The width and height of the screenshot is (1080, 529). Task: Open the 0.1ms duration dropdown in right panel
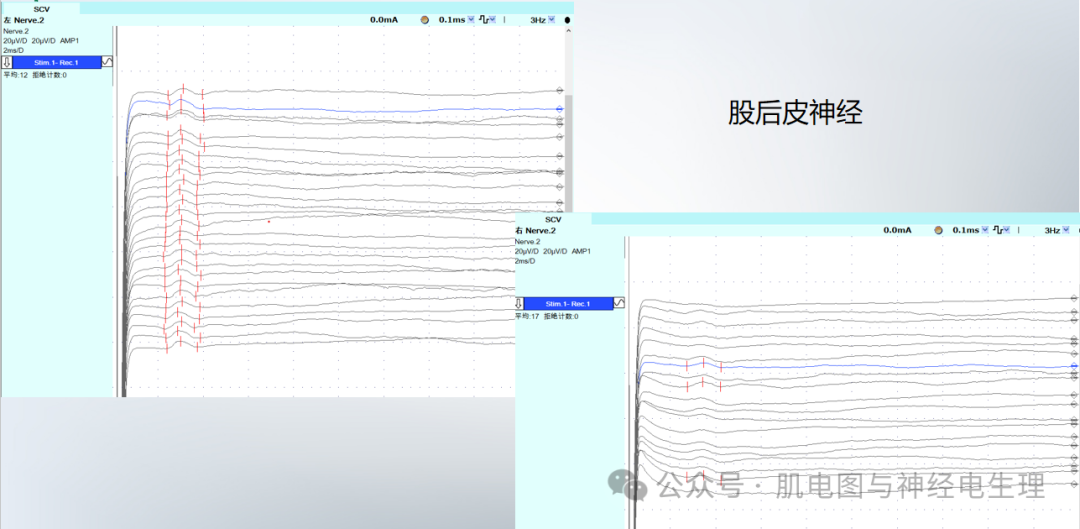click(984, 230)
